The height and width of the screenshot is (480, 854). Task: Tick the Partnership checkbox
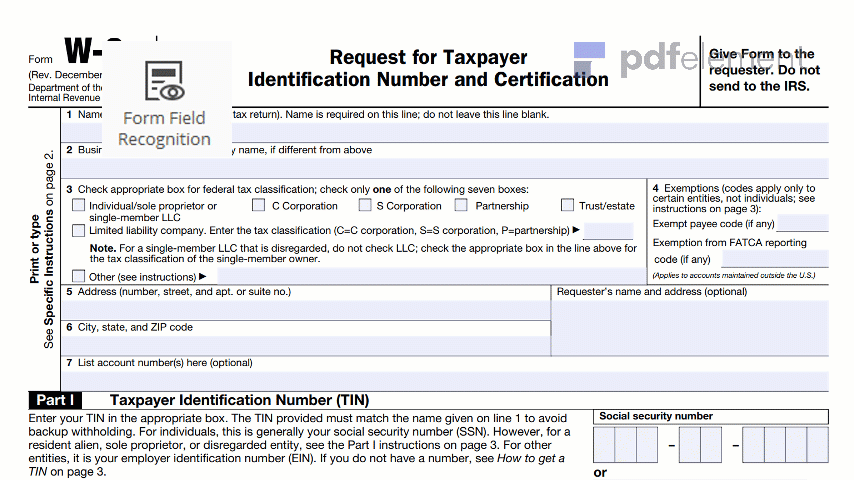[x=461, y=205]
